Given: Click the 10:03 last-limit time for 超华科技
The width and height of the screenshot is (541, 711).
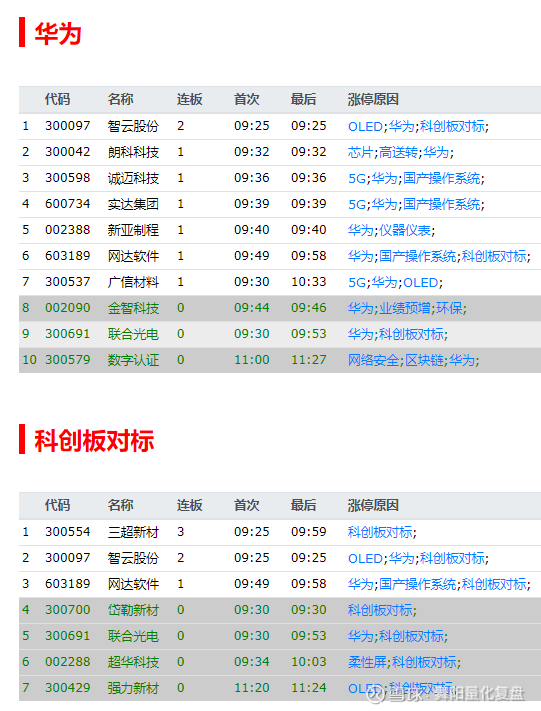Looking at the screenshot, I should coord(308,662).
